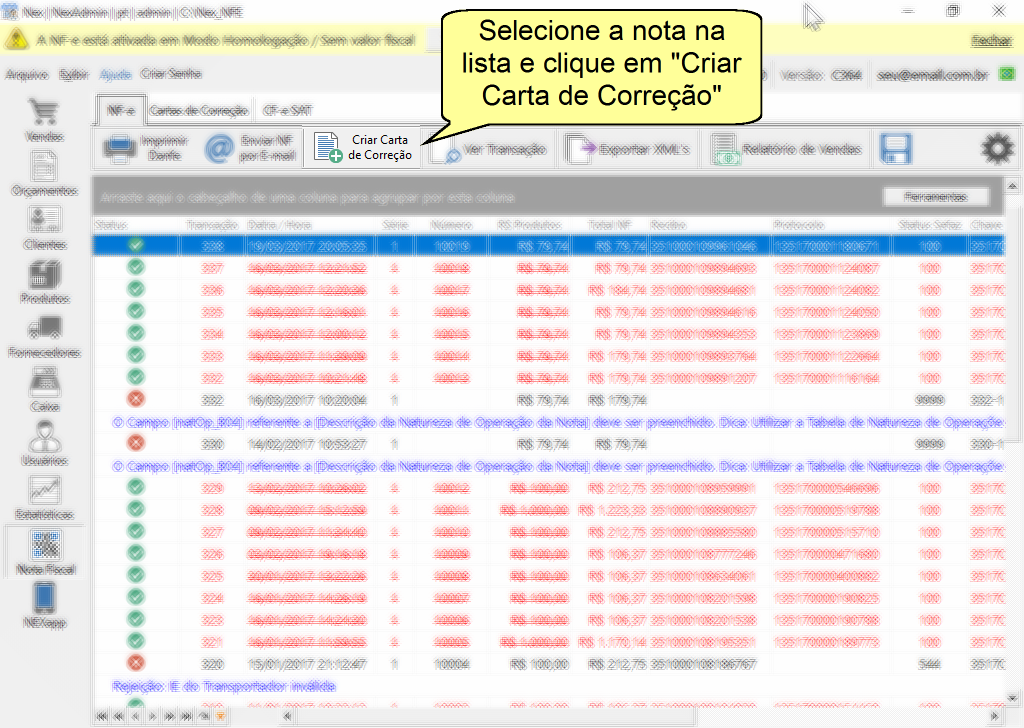Select the row with transaction 329
The width and height of the screenshot is (1024, 728).
[x=549, y=488]
